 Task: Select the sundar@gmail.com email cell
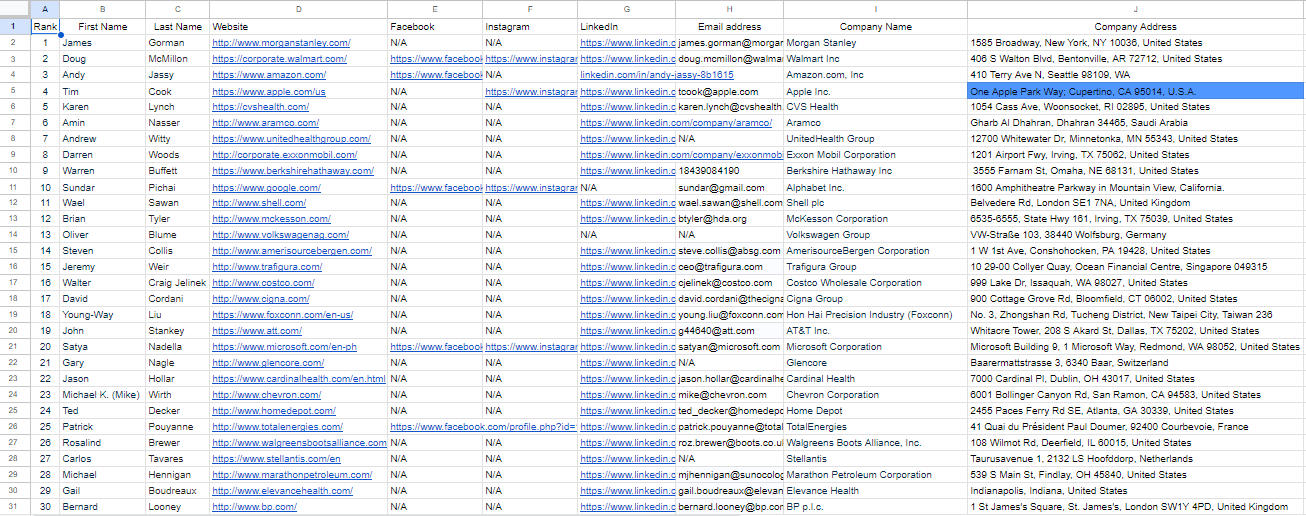tap(730, 187)
